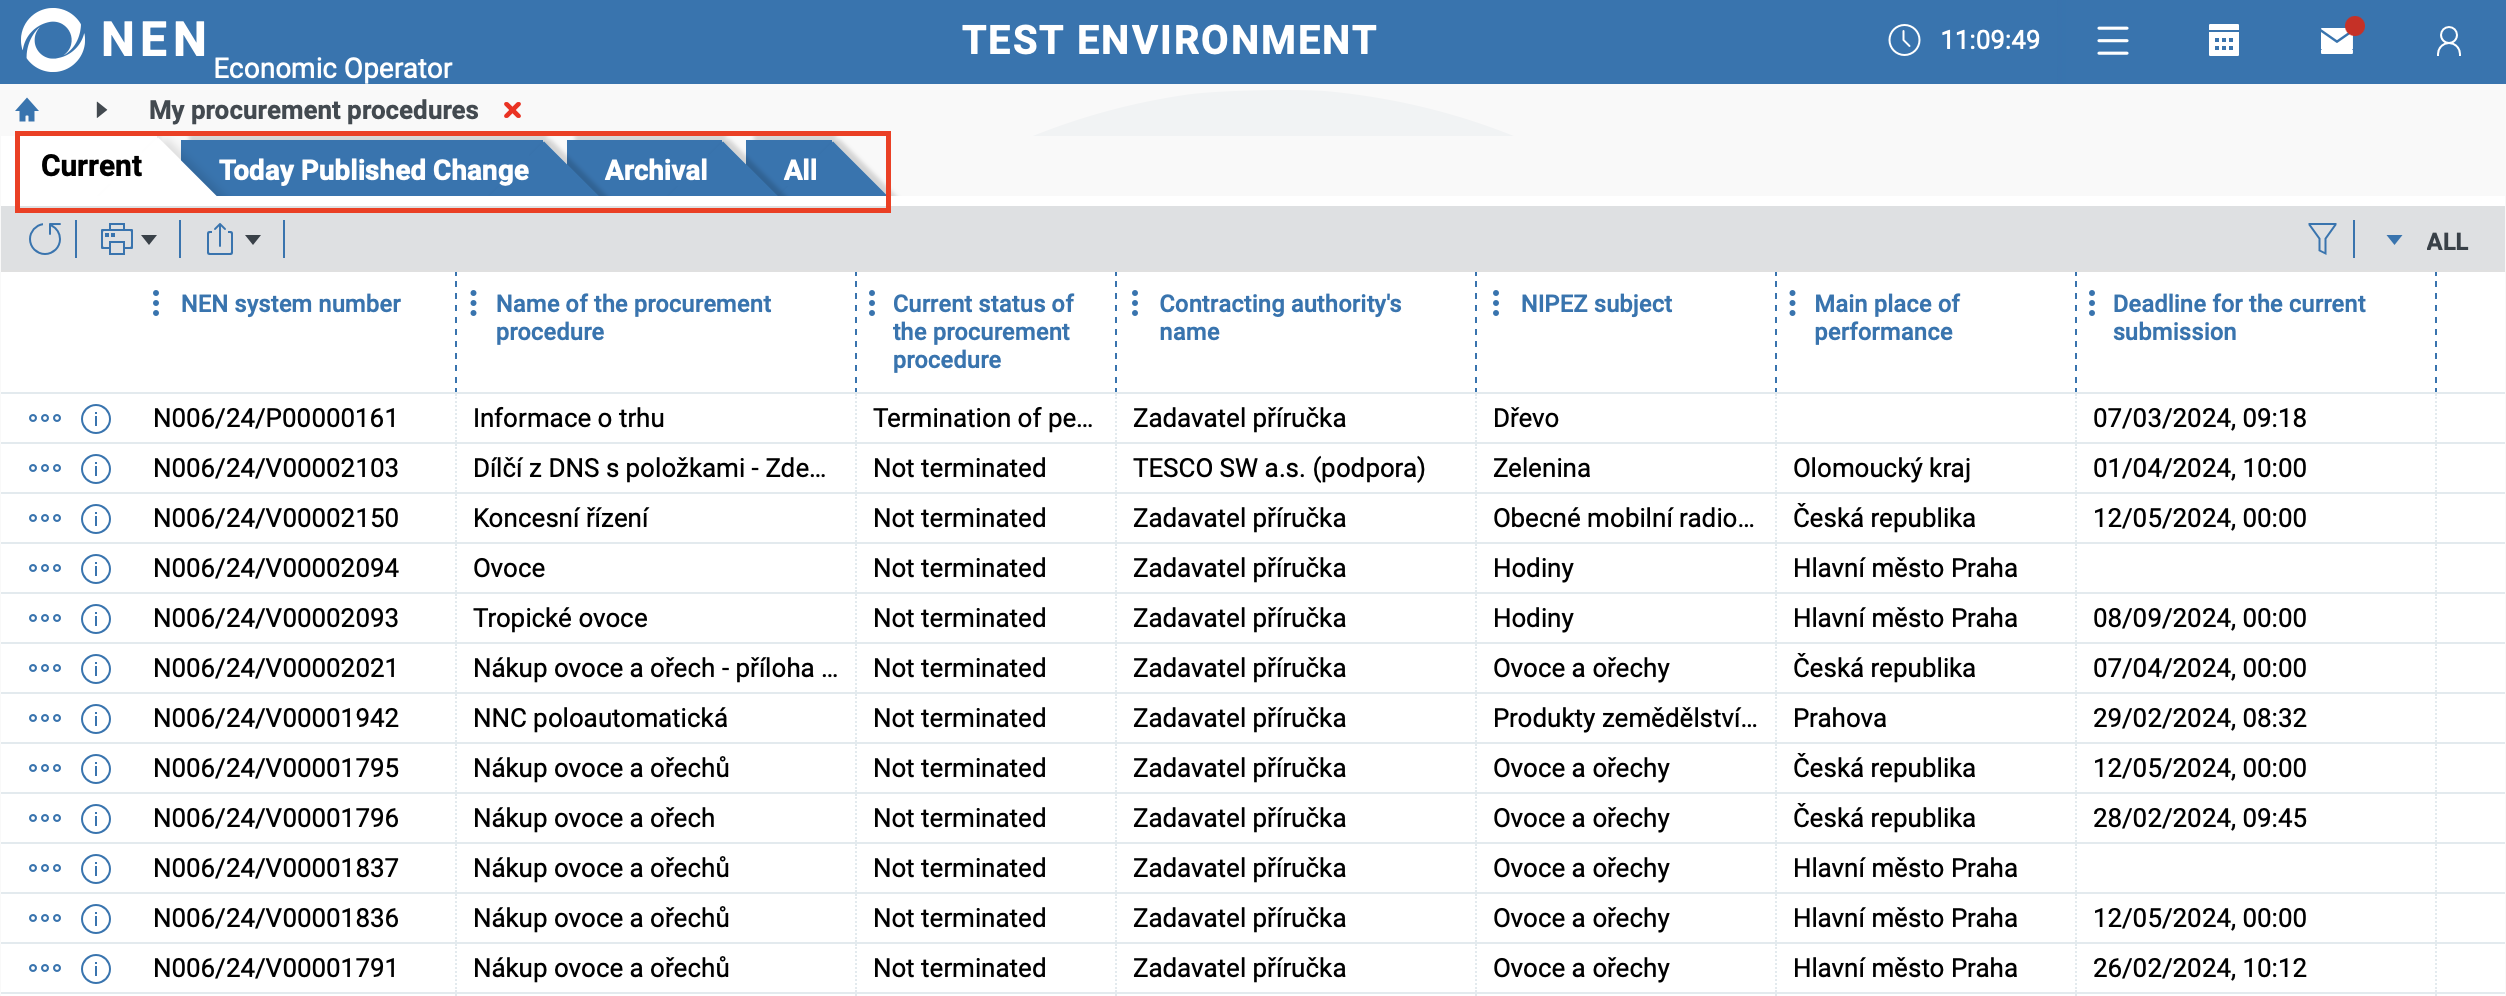The width and height of the screenshot is (2506, 996).
Task: Select the All tab
Action: pos(800,170)
